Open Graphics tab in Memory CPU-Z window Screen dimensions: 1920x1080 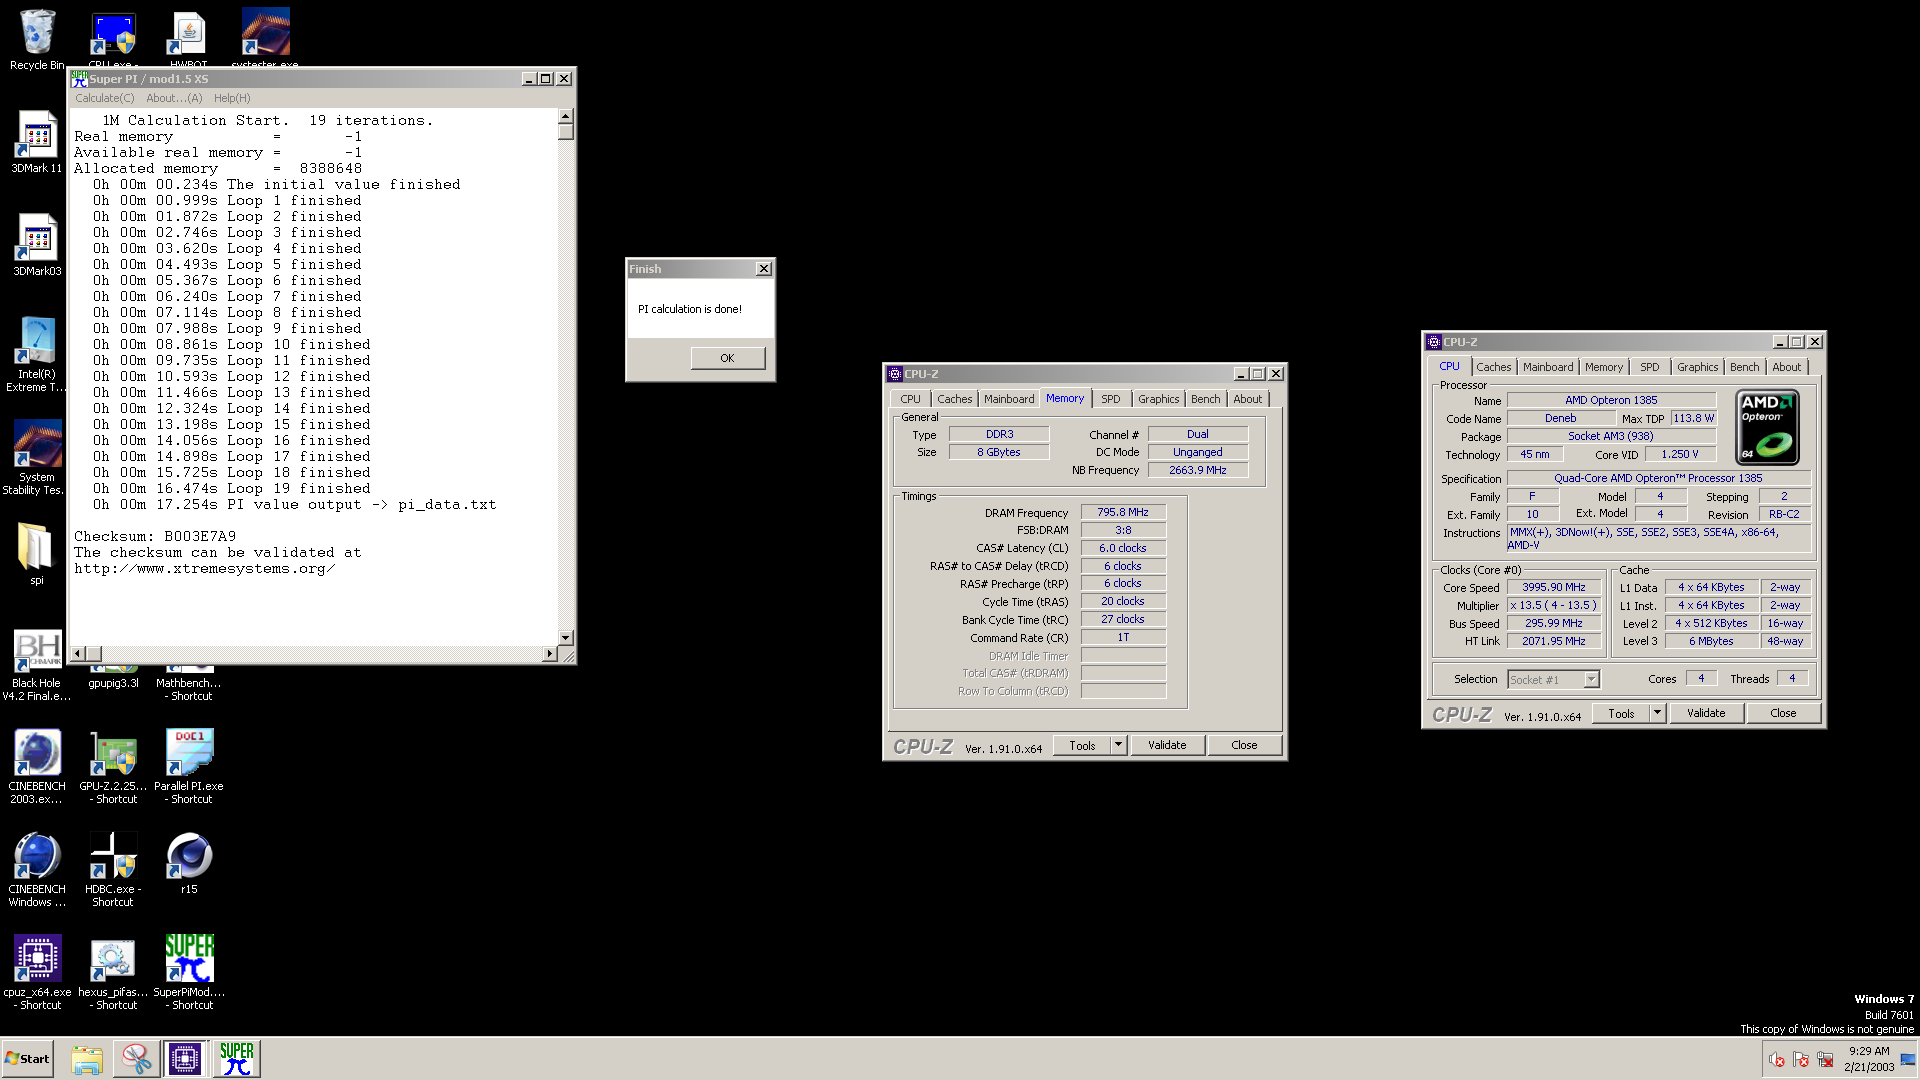pos(1159,399)
